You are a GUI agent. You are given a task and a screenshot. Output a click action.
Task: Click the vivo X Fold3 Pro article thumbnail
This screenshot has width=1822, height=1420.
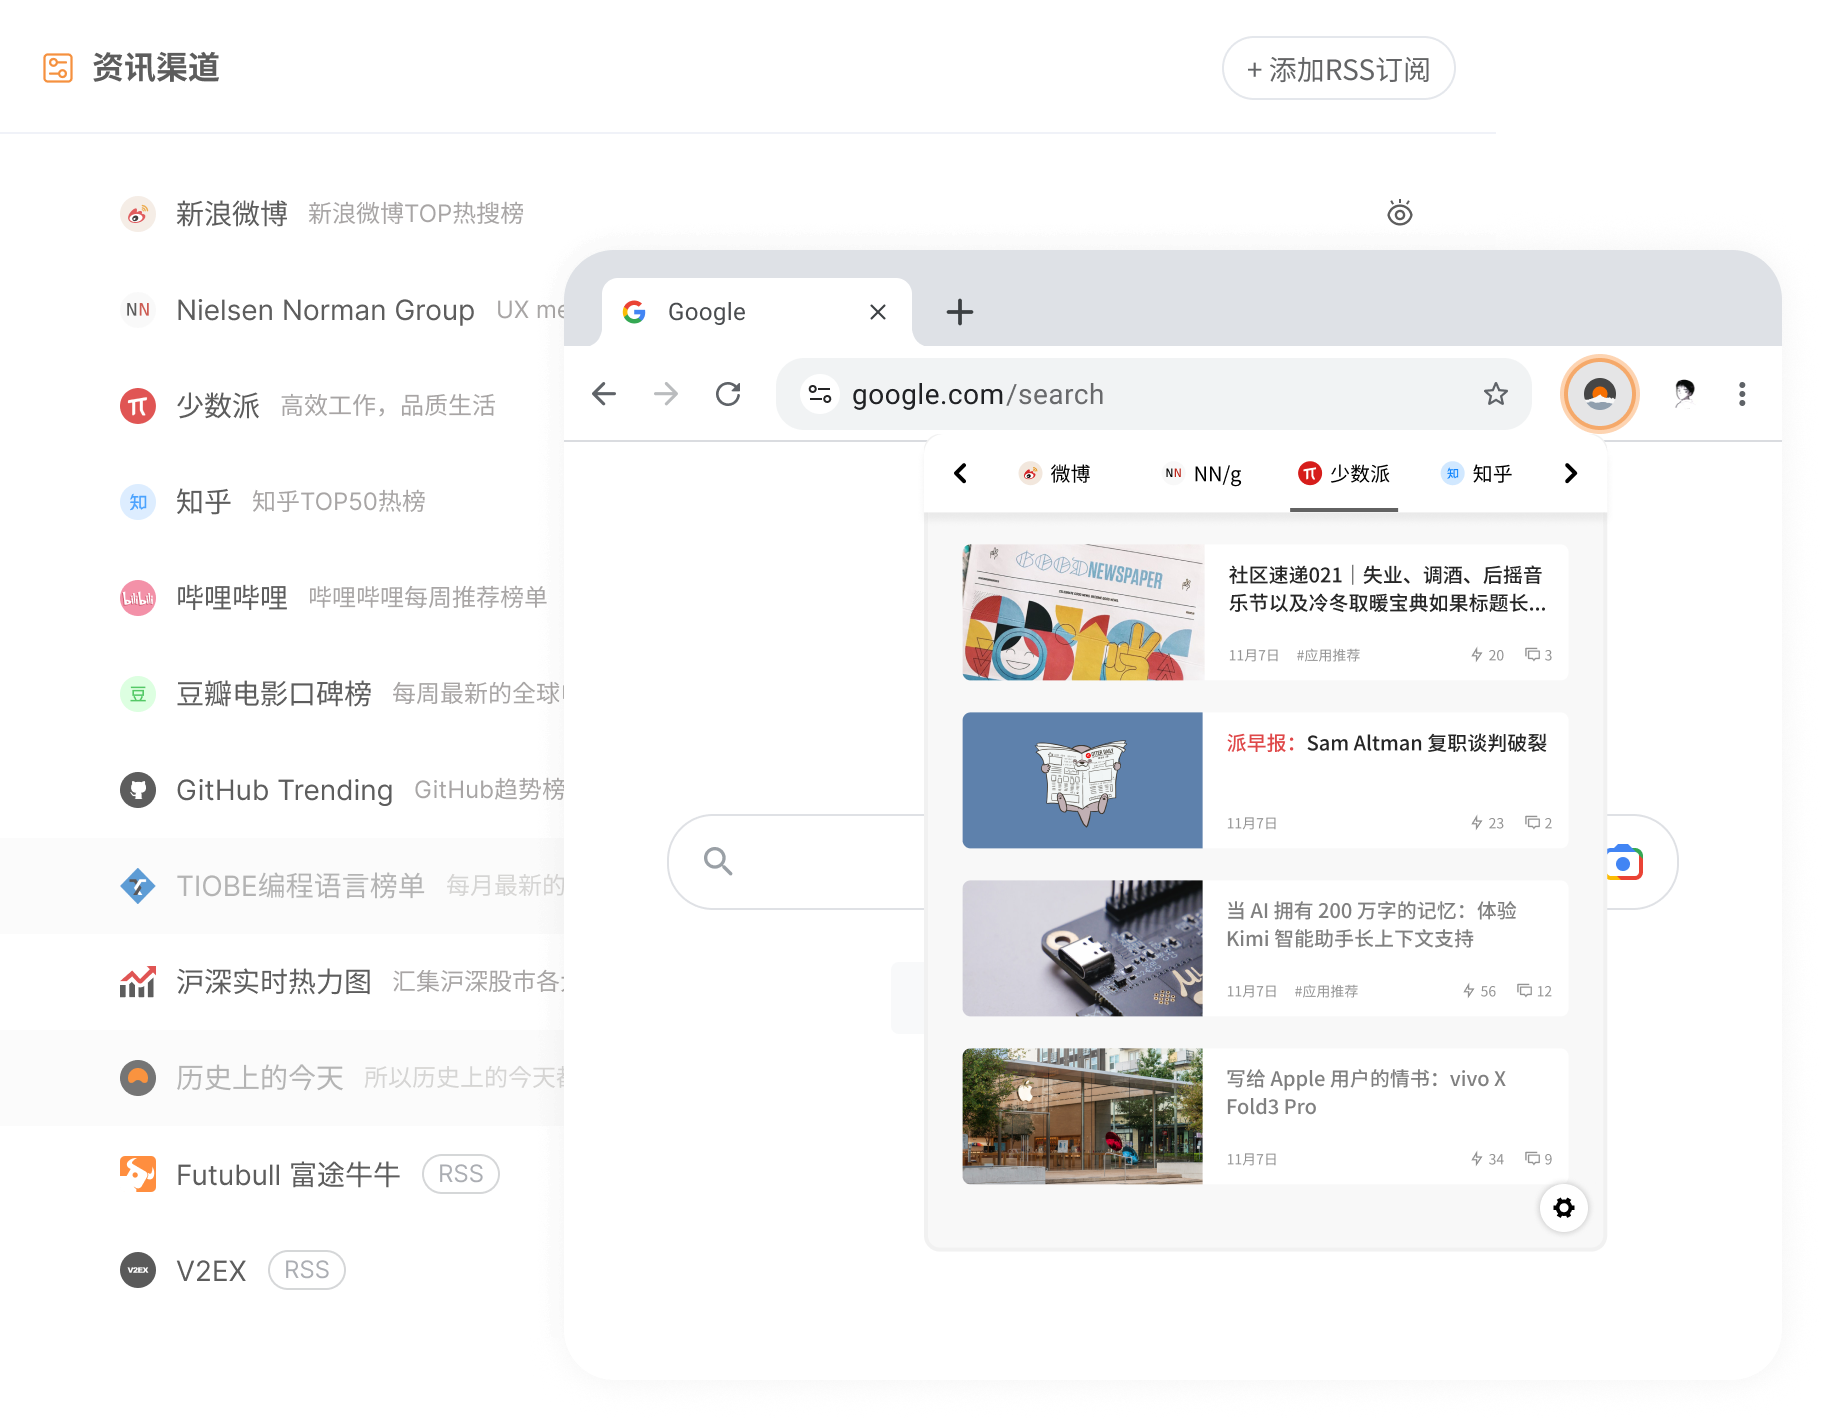tap(1082, 1116)
